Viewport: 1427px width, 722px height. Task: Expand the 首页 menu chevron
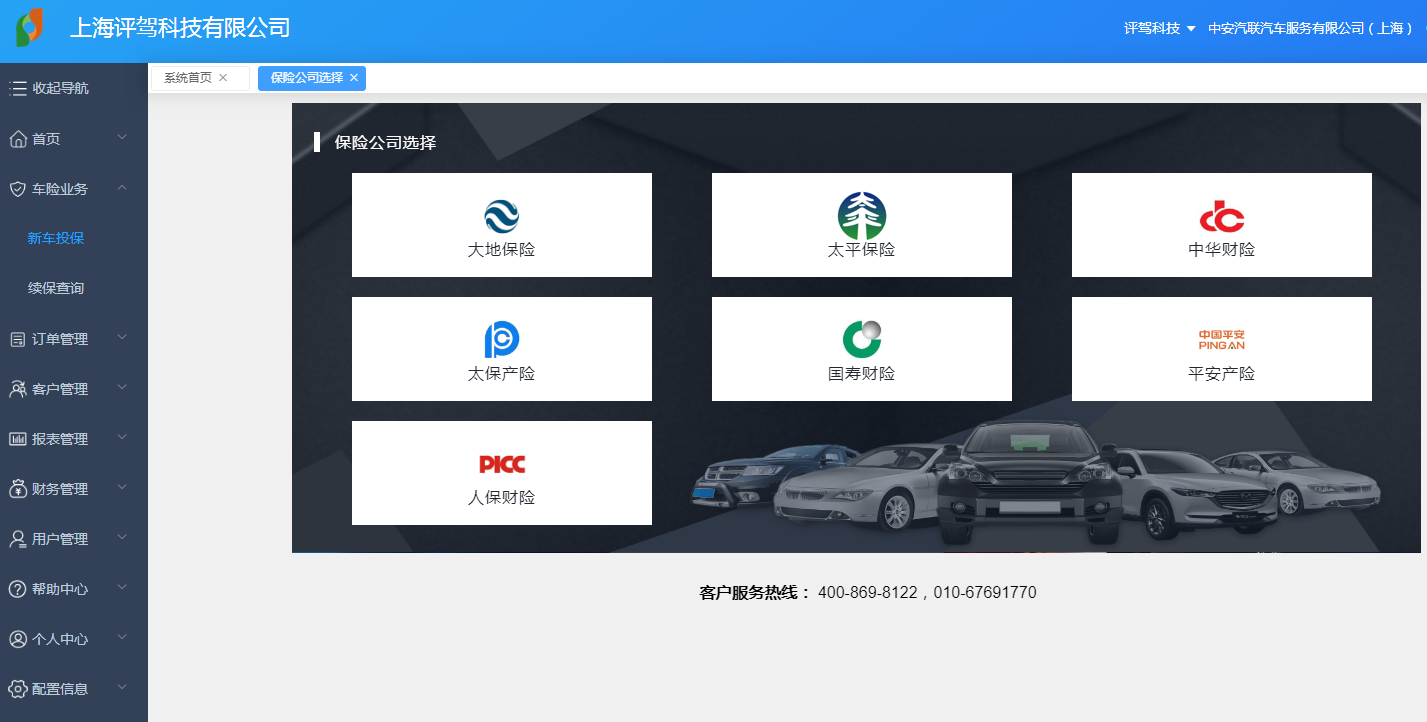point(122,137)
